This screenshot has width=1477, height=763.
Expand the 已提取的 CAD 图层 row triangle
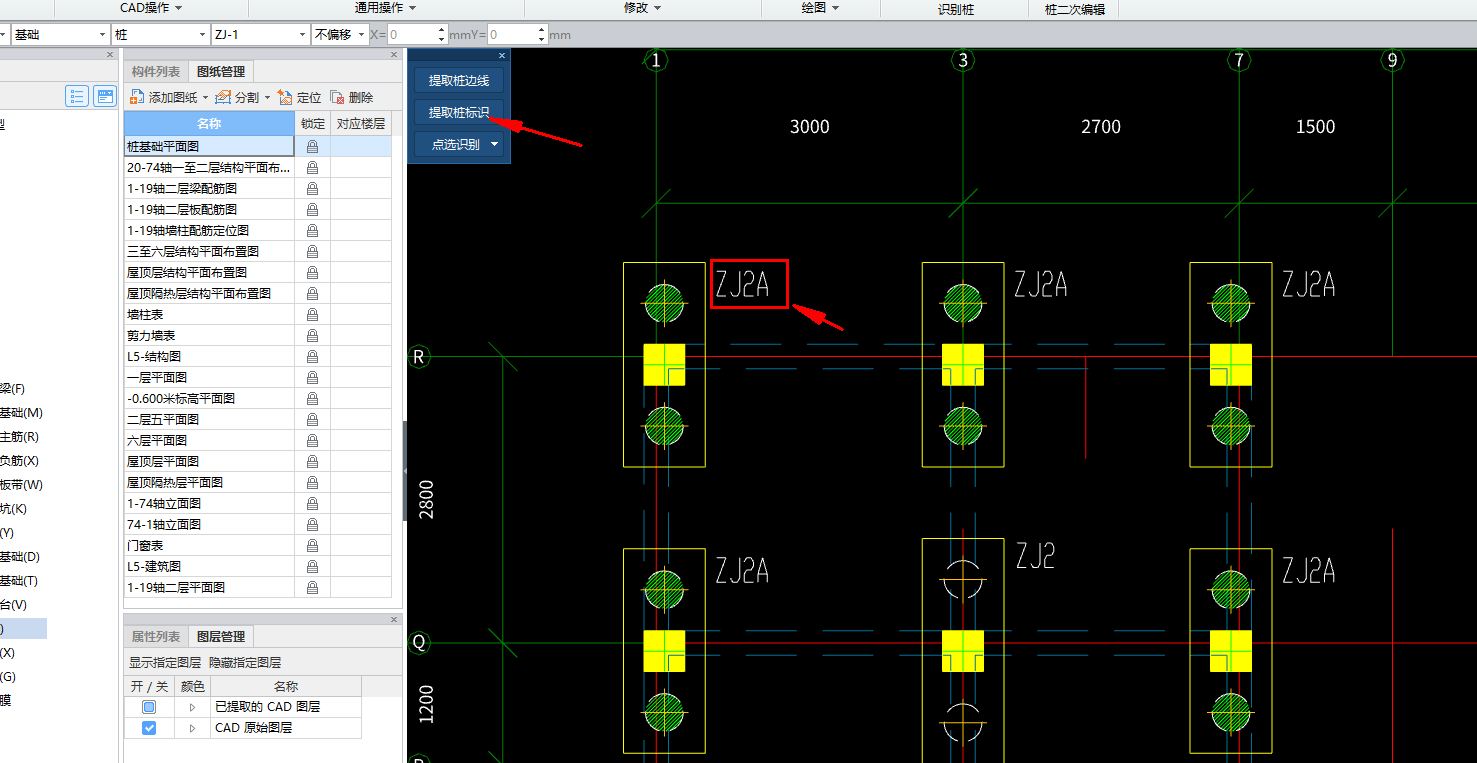tap(191, 707)
